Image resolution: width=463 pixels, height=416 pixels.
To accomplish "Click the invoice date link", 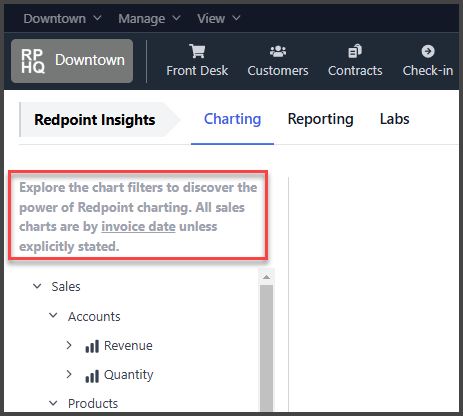I will tap(138, 227).
